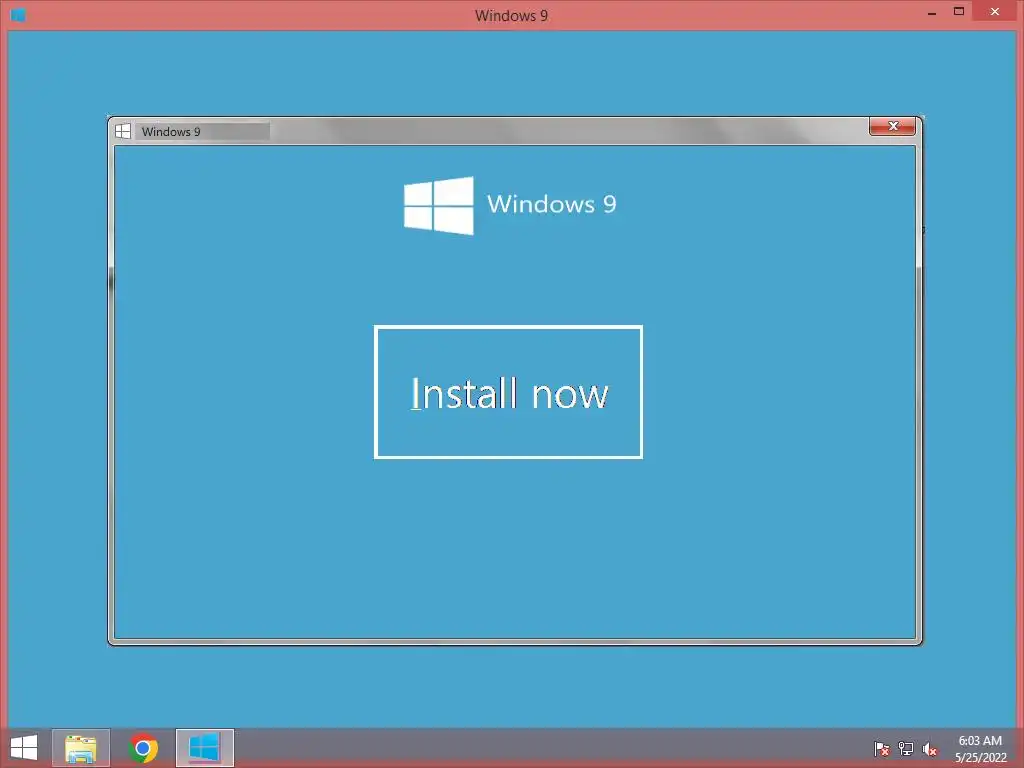Click the outer window's blue app icon

click(18, 14)
